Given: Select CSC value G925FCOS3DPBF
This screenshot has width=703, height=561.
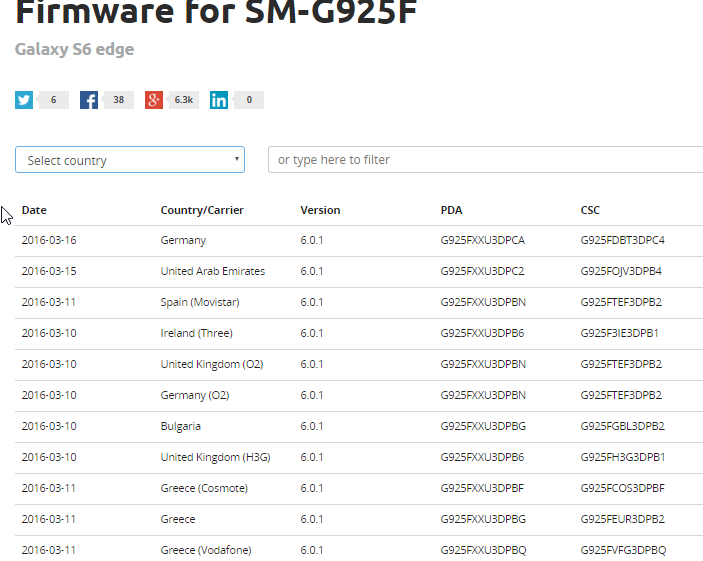Looking at the screenshot, I should 622,488.
